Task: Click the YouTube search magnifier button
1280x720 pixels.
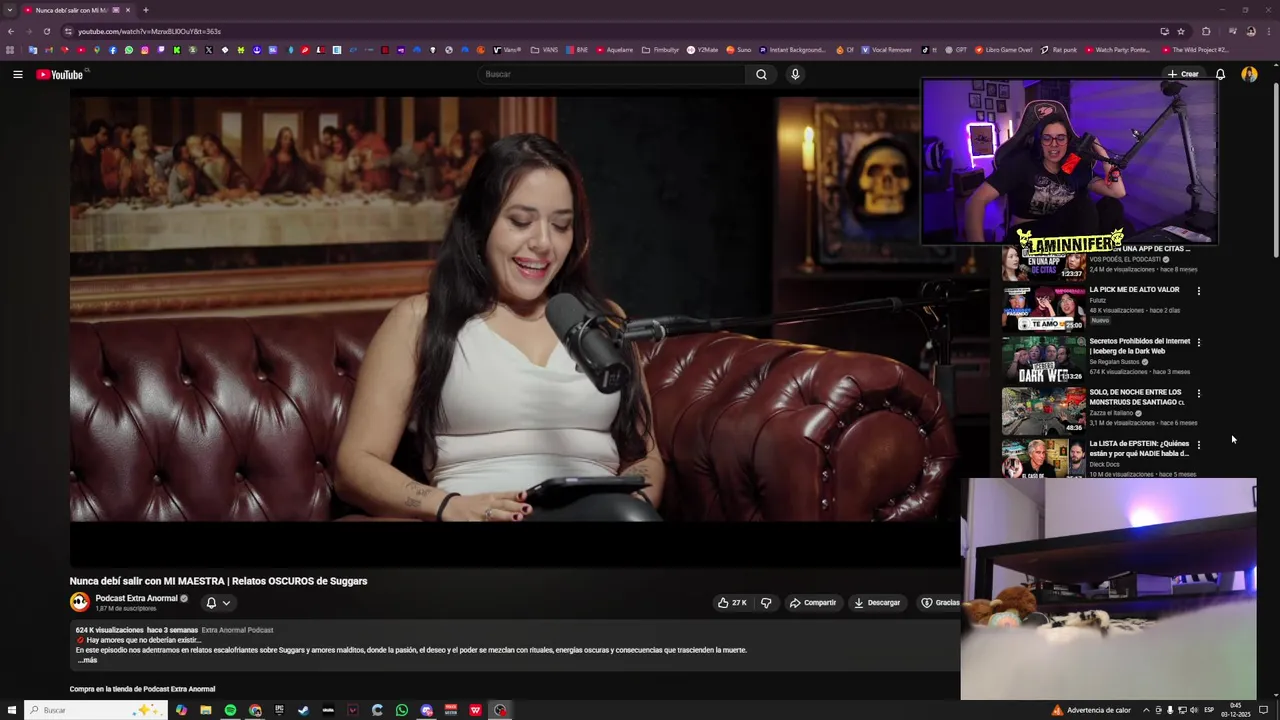Action: pyautogui.click(x=761, y=74)
